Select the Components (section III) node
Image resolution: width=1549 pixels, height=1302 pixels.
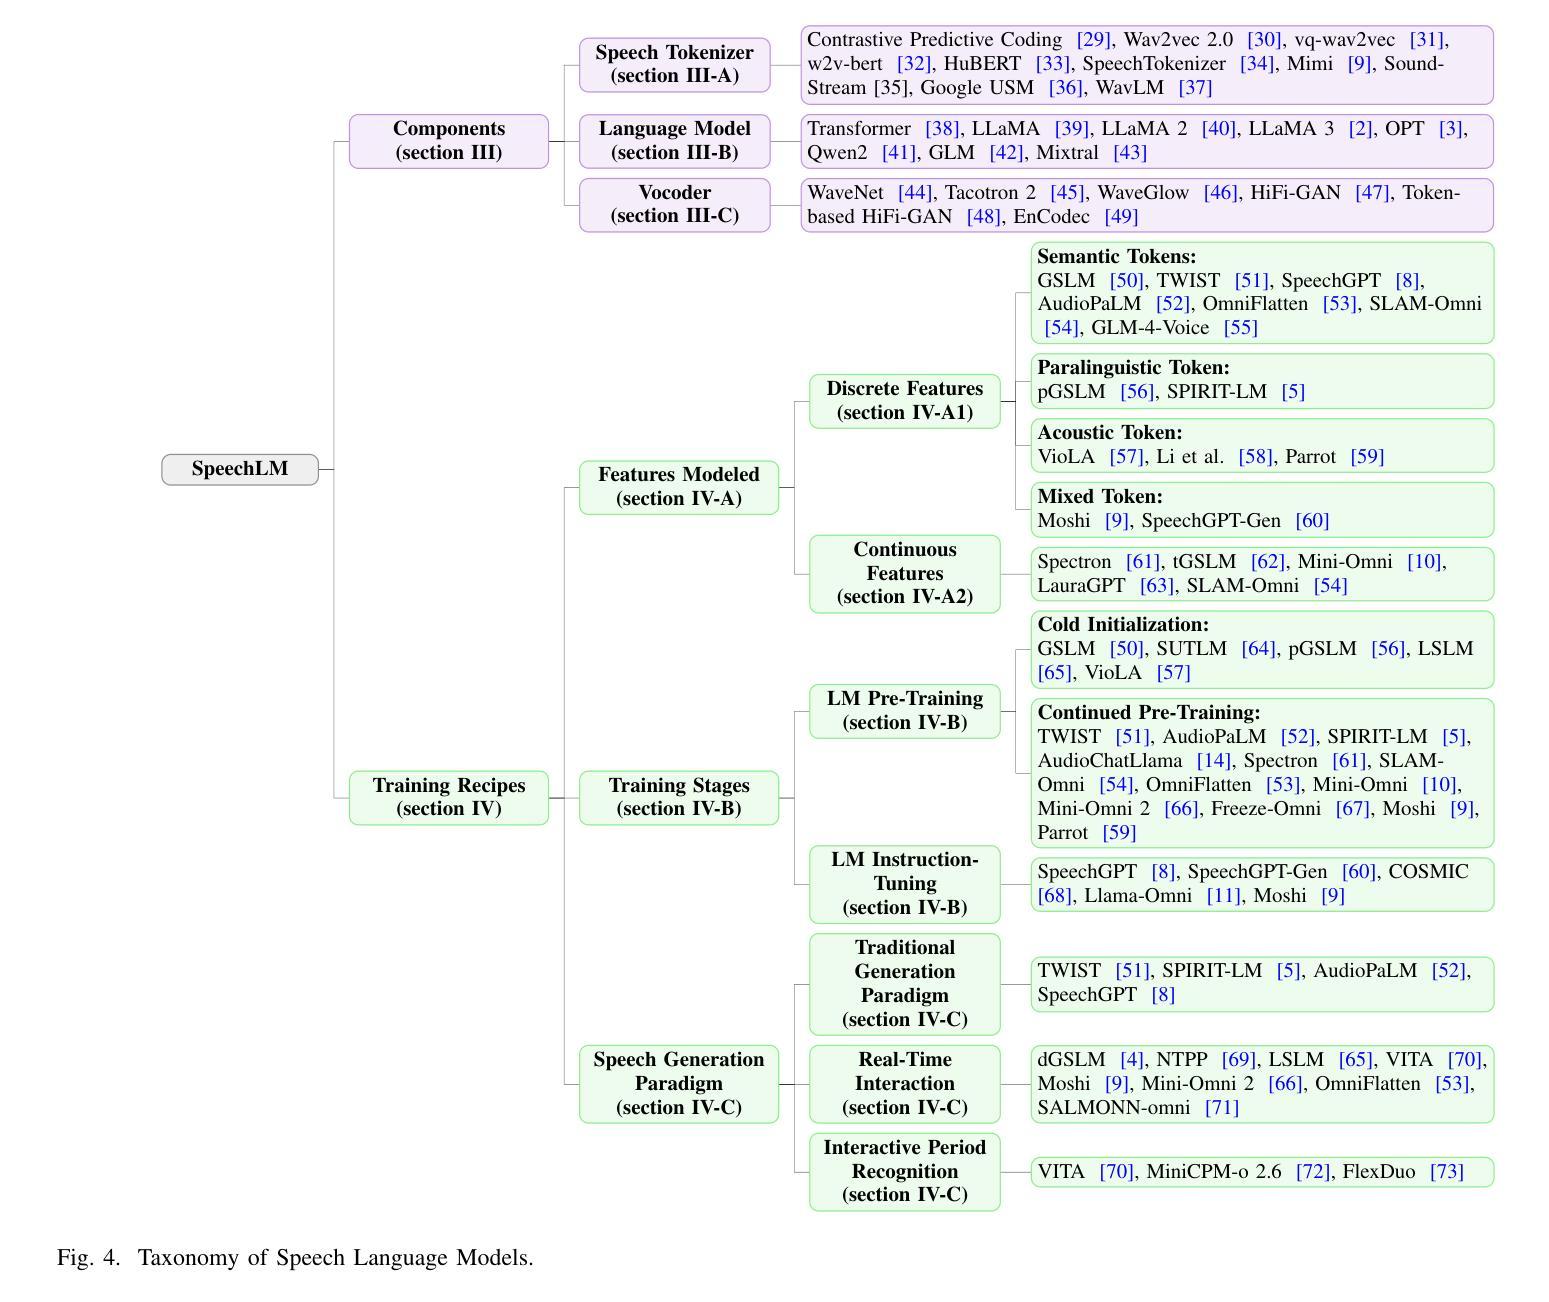coord(449,141)
